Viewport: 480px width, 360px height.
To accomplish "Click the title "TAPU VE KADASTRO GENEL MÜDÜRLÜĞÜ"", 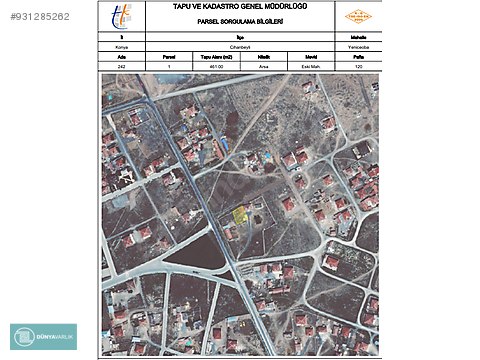I will tap(240, 6).
